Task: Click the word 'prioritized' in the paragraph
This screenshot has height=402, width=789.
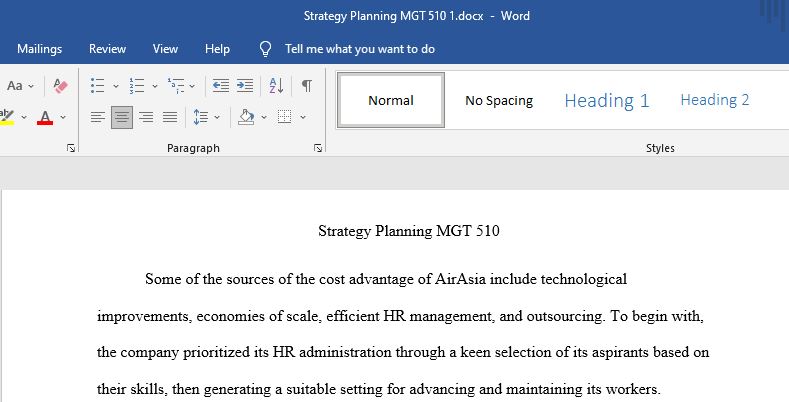Action: pyautogui.click(x=216, y=352)
